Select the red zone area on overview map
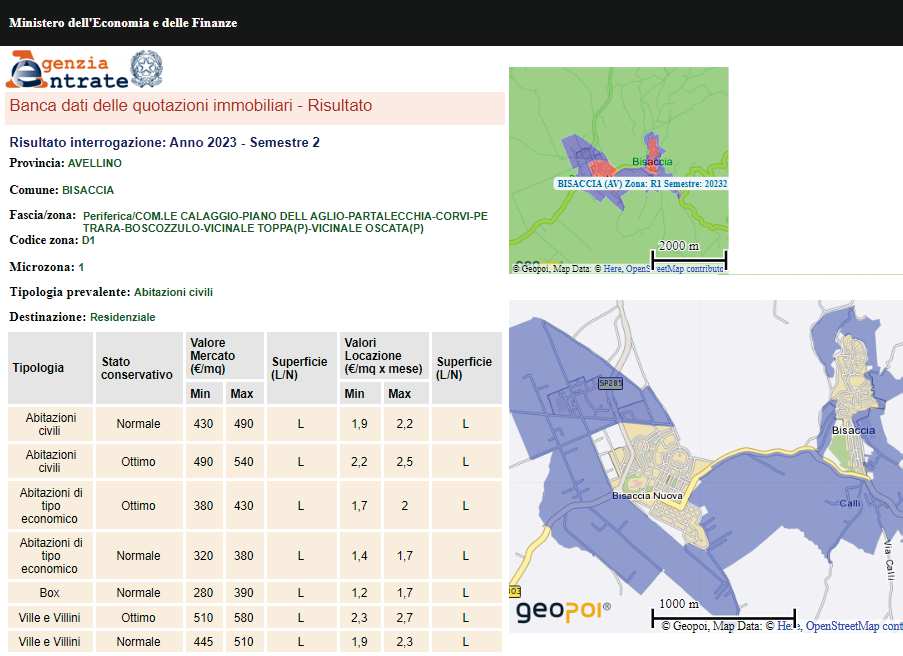This screenshot has height=656, width=903. point(600,167)
